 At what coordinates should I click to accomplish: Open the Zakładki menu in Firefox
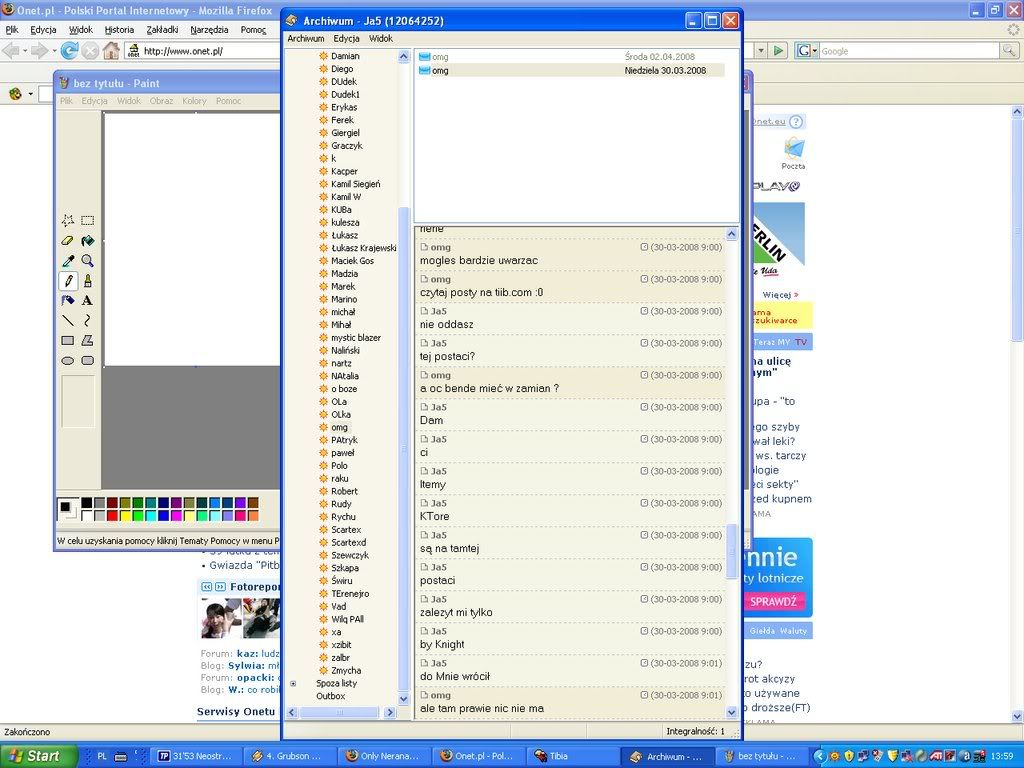click(162, 30)
